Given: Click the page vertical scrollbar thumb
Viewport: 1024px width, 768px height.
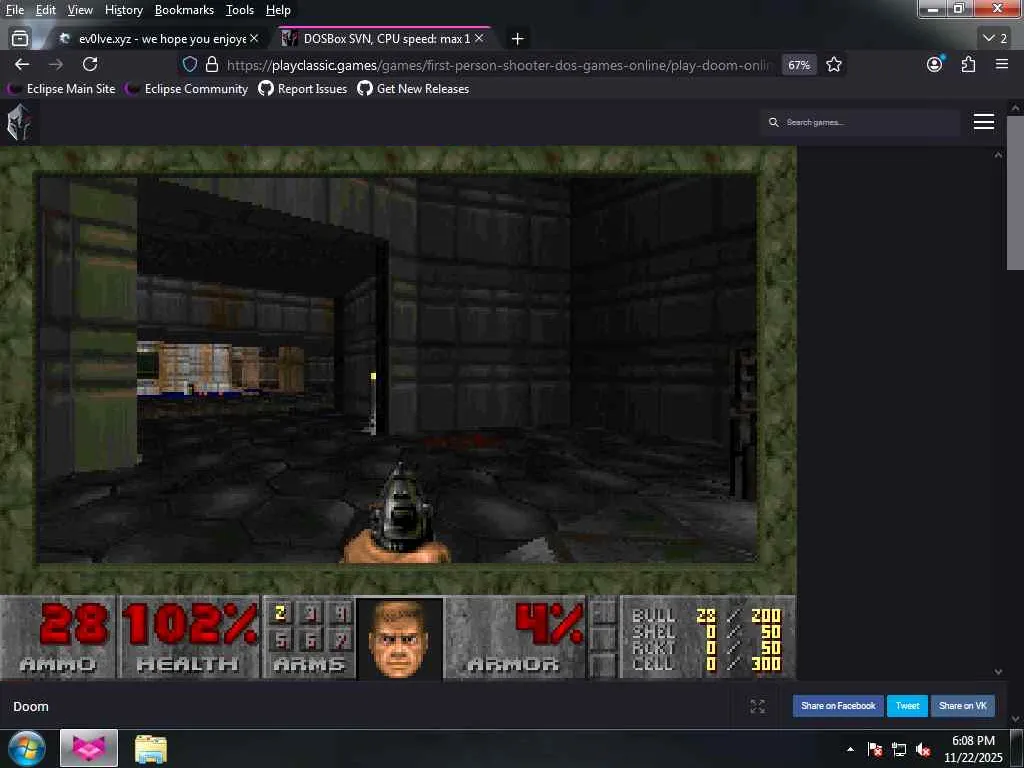Looking at the screenshot, I should [1015, 193].
